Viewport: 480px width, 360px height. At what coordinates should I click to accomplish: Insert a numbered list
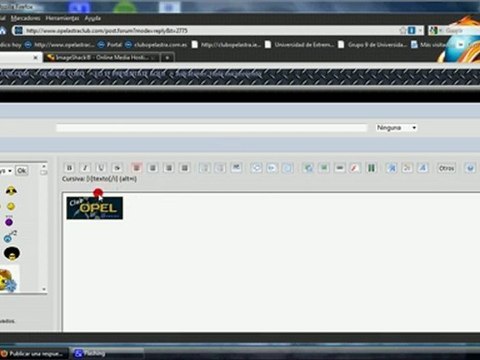220,168
